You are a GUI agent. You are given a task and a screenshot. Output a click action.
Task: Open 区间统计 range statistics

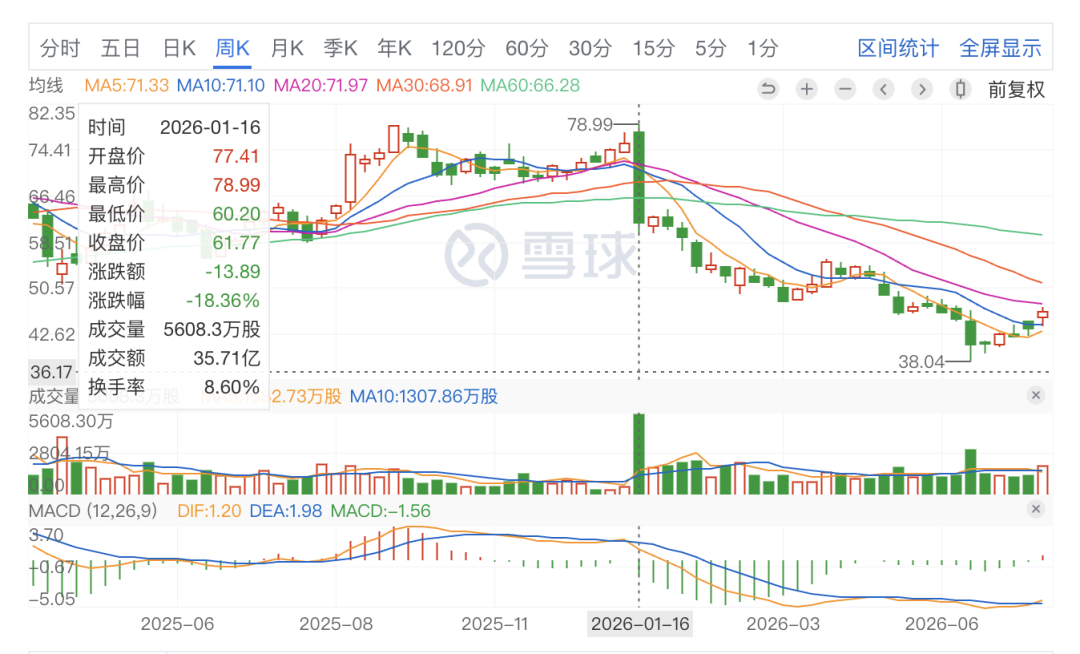coord(897,48)
